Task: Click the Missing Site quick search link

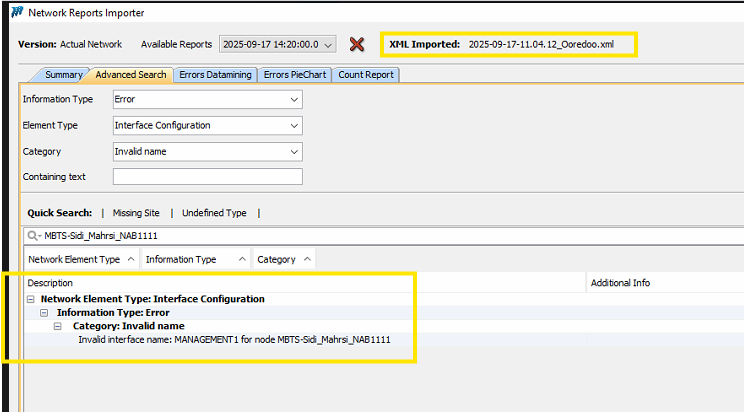Action: tap(135, 213)
